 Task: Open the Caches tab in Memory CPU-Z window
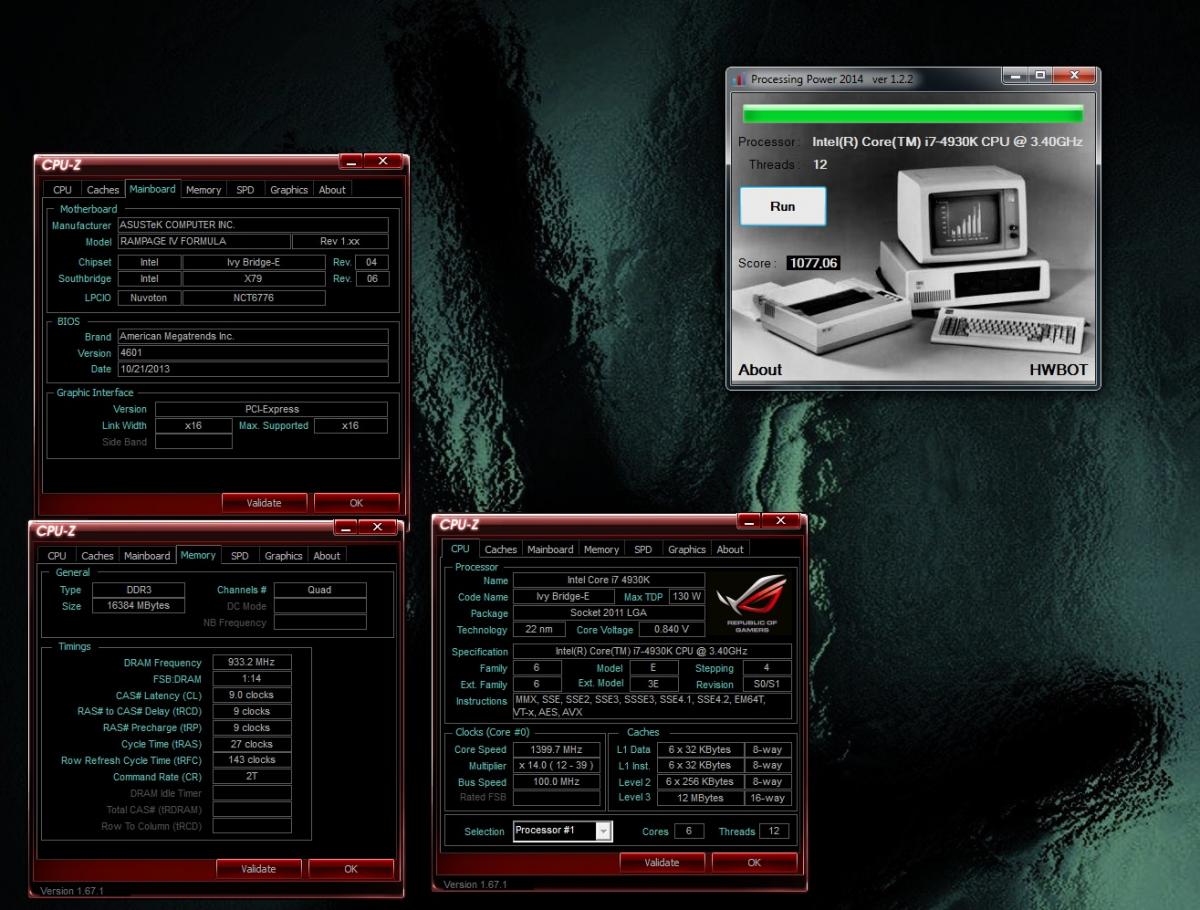[x=97, y=555]
